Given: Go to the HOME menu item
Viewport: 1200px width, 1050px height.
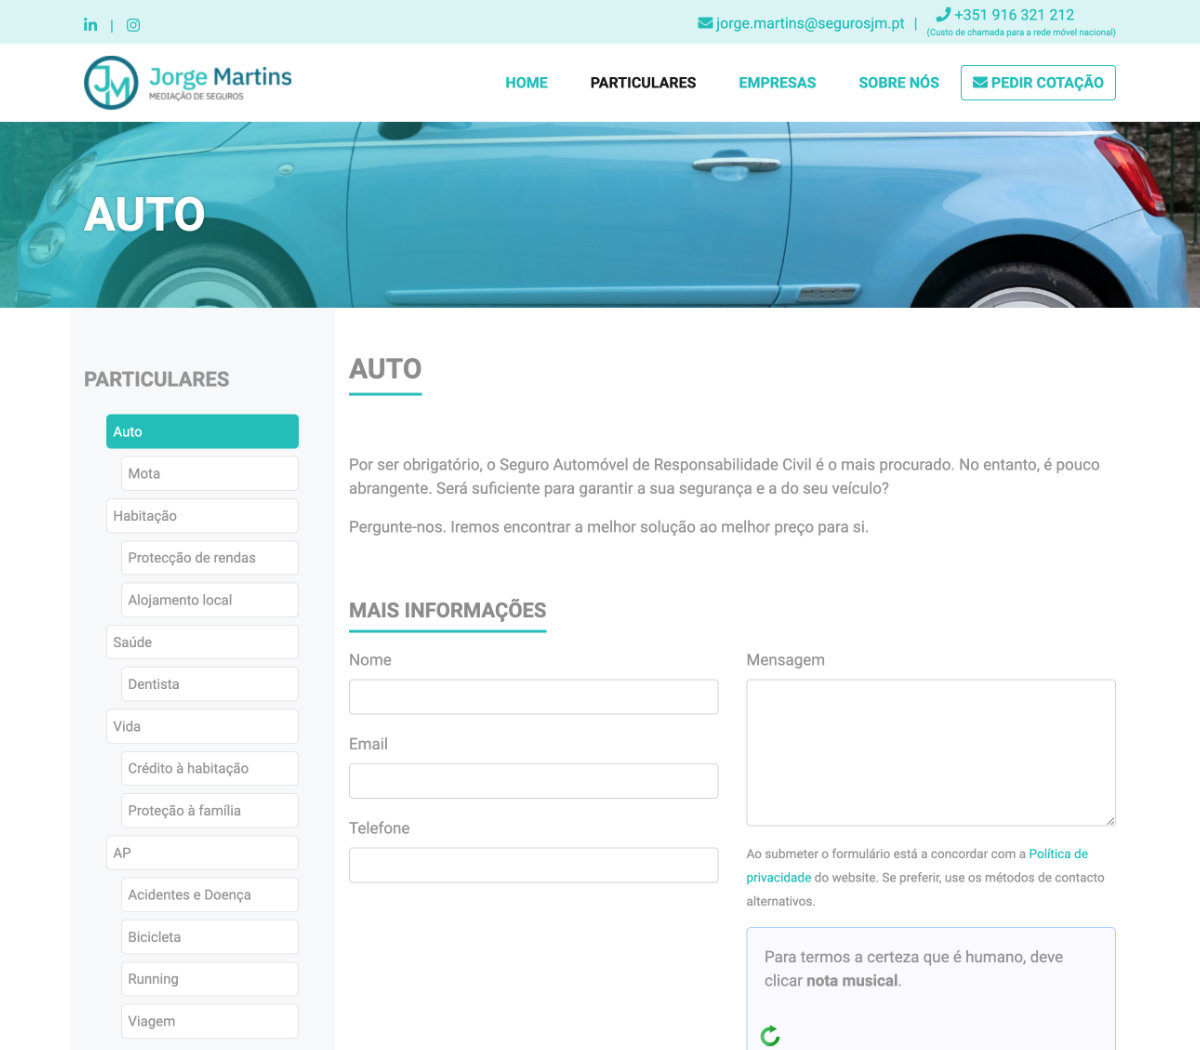Looking at the screenshot, I should point(526,83).
